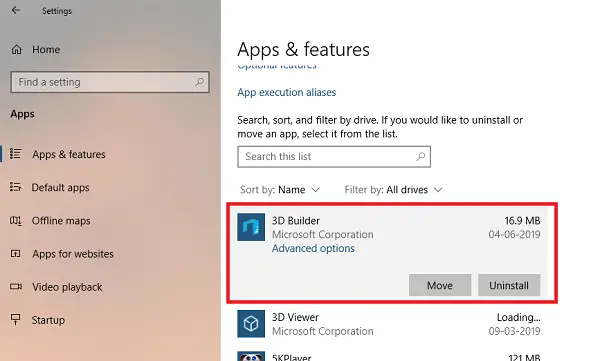
Task: Open the Default apps section
Action: (60, 188)
